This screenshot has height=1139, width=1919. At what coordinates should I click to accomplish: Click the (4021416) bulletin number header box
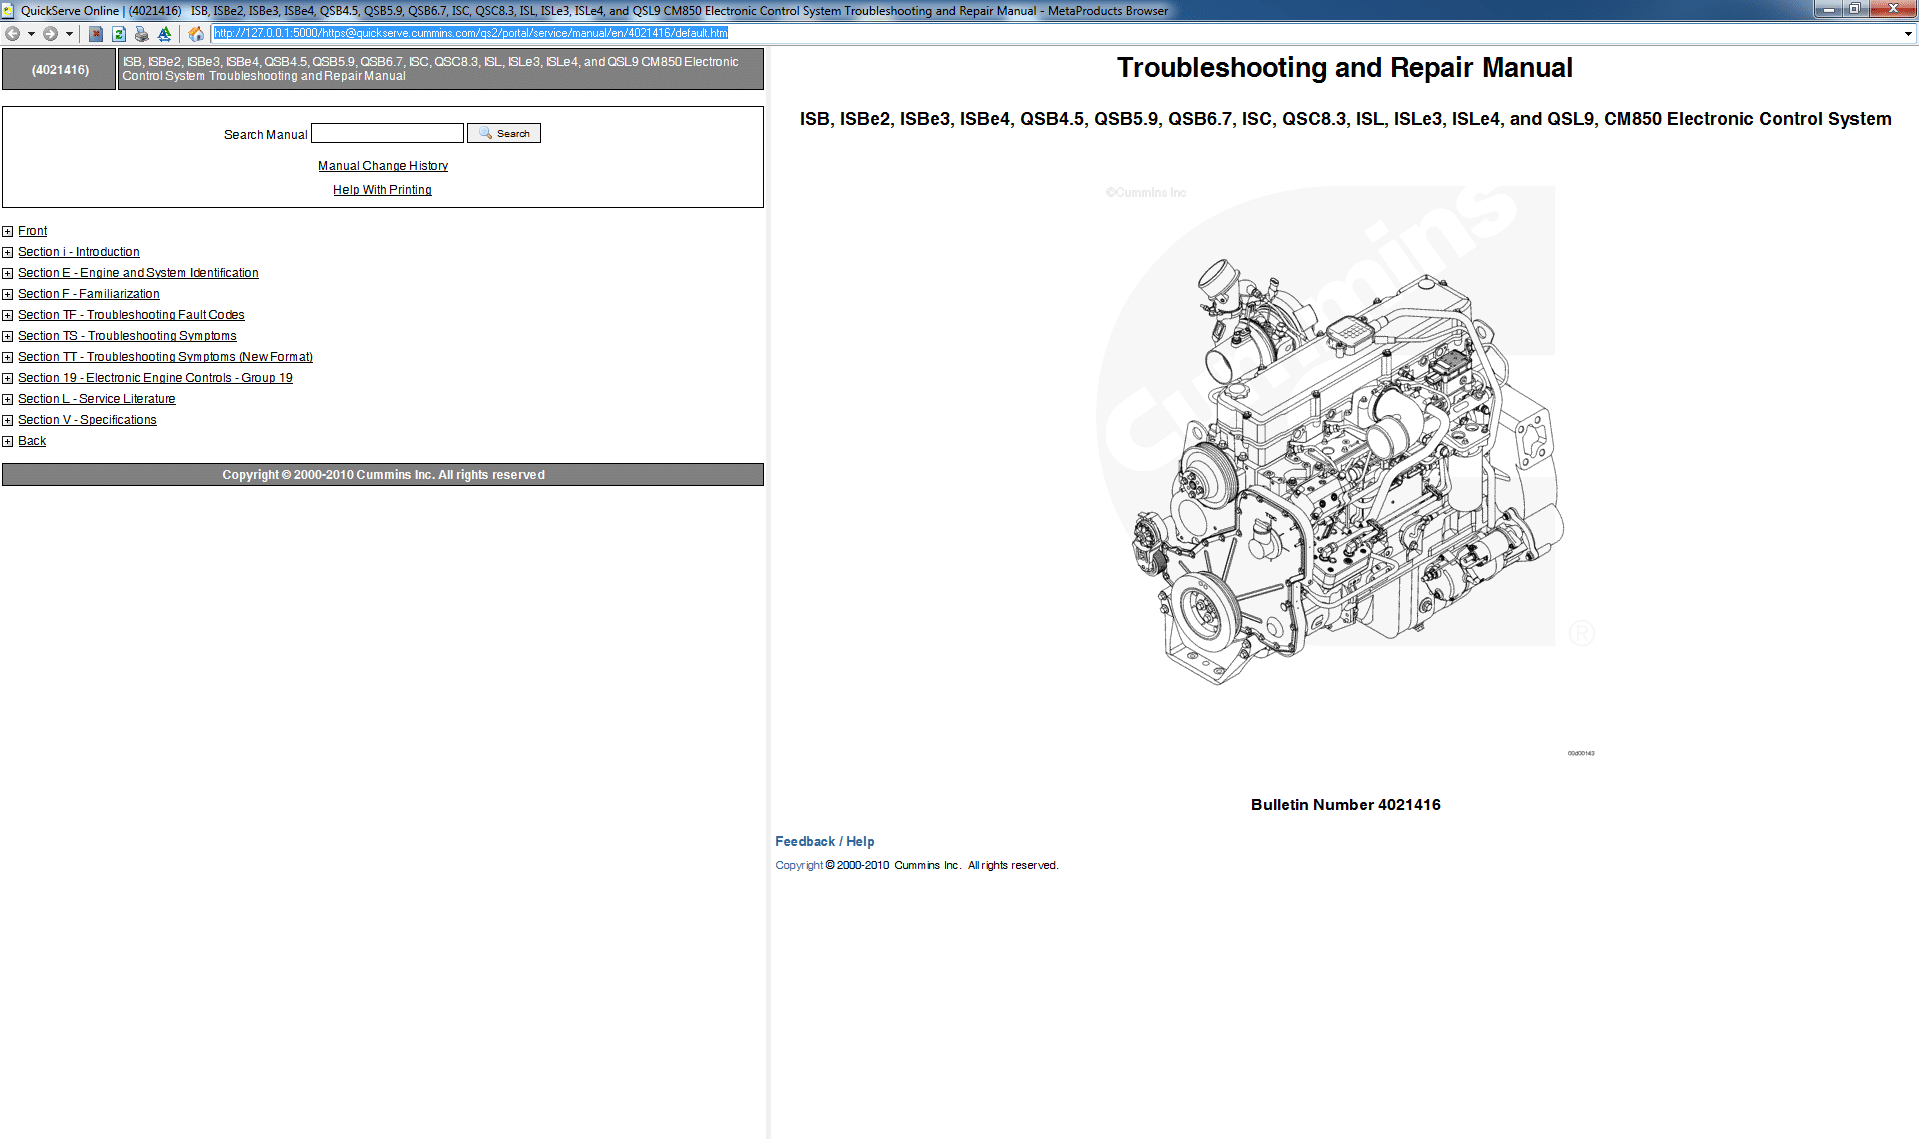click(60, 70)
